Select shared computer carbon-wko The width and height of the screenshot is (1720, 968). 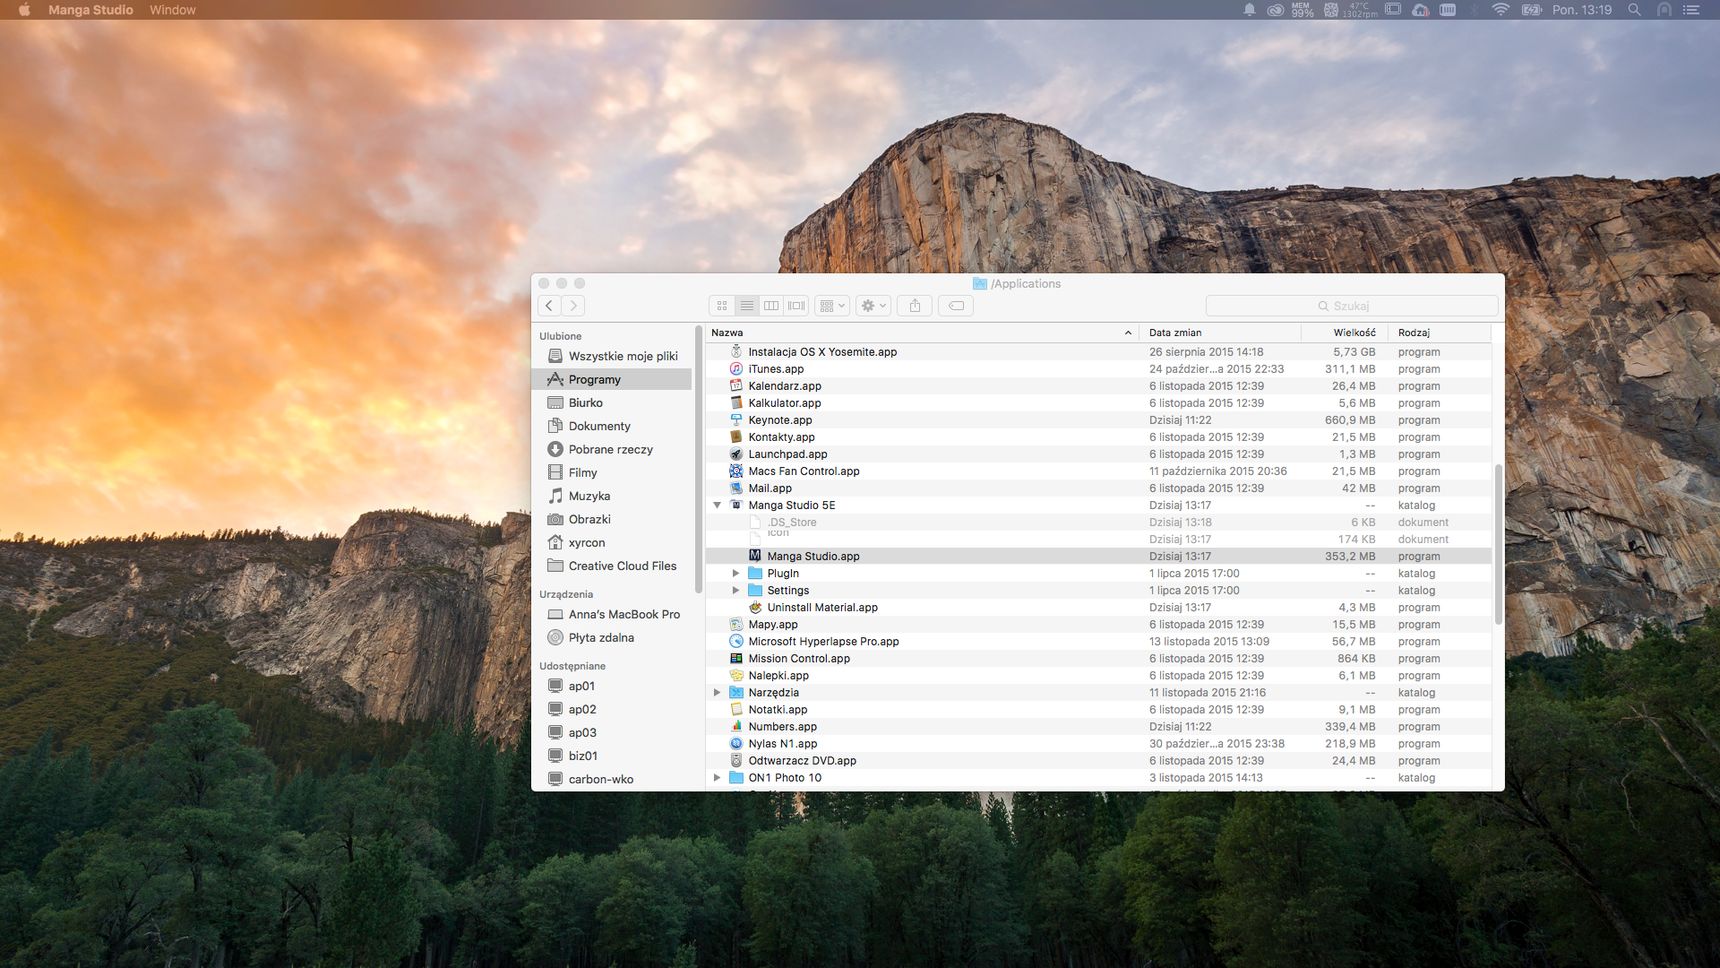click(x=612, y=780)
